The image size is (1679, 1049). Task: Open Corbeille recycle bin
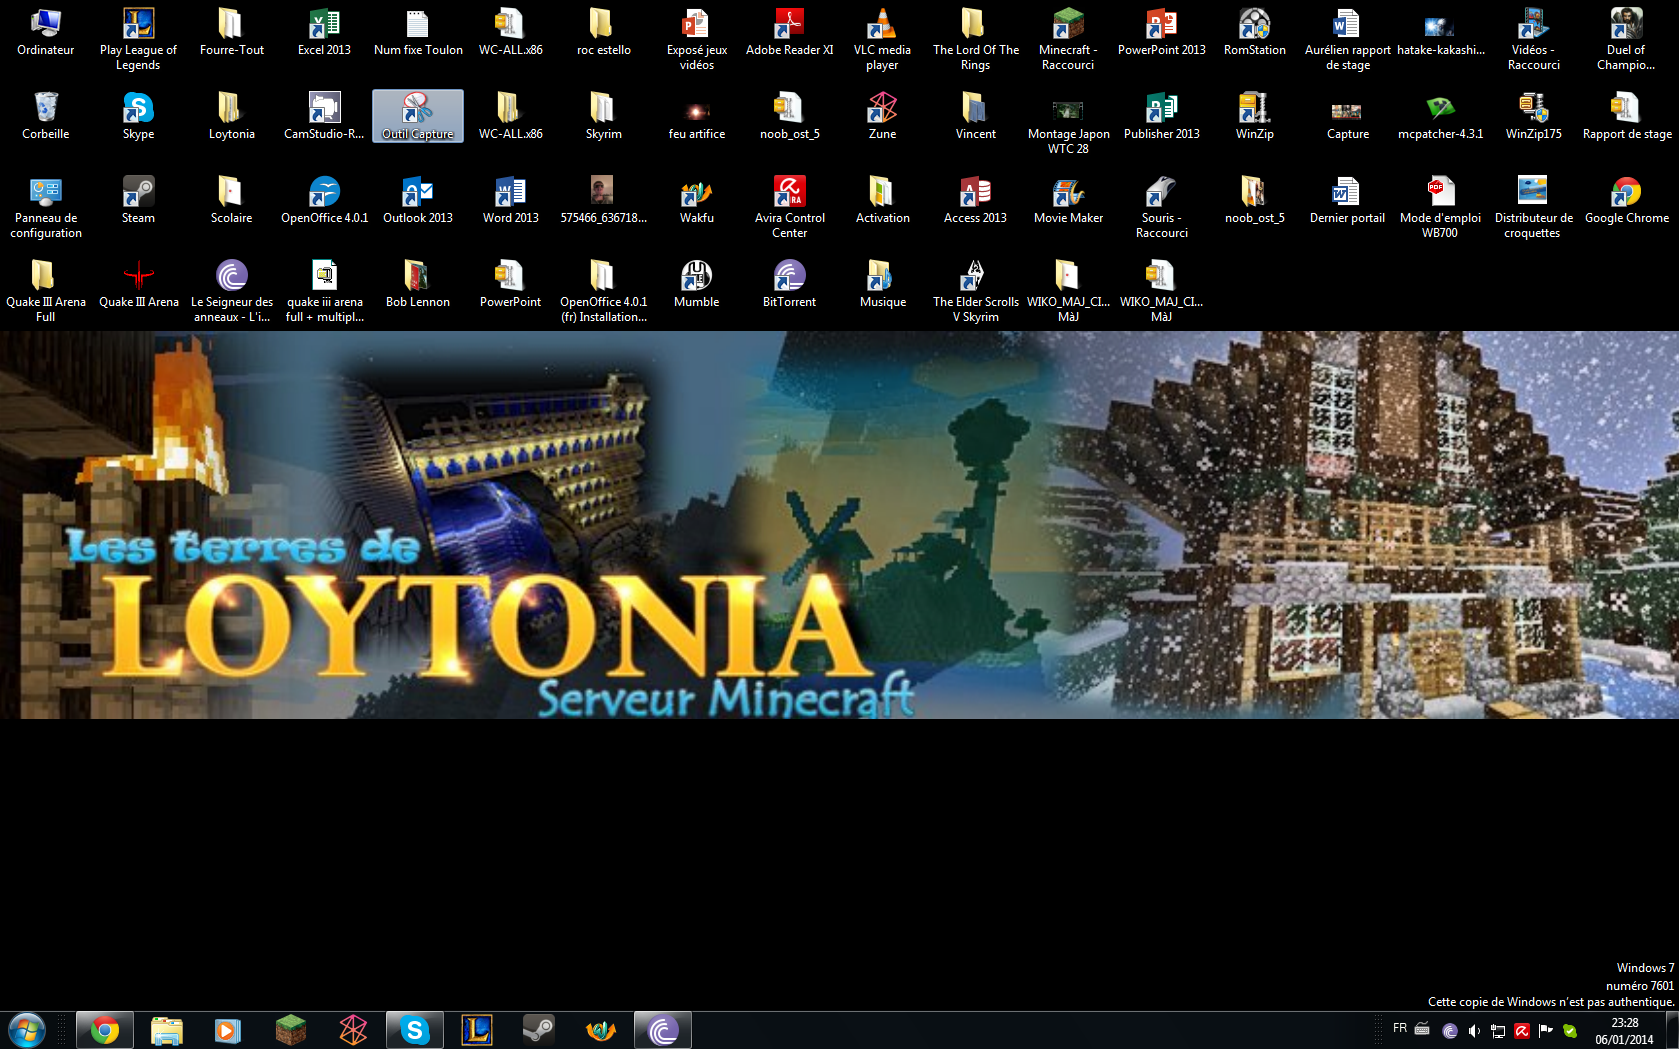pos(46,116)
